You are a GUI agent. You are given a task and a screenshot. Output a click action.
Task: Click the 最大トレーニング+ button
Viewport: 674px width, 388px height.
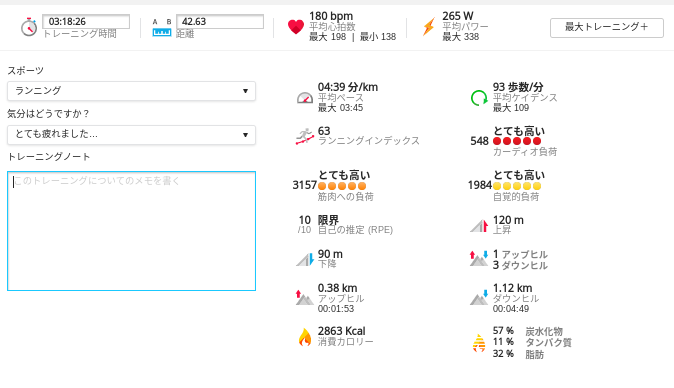point(607,28)
